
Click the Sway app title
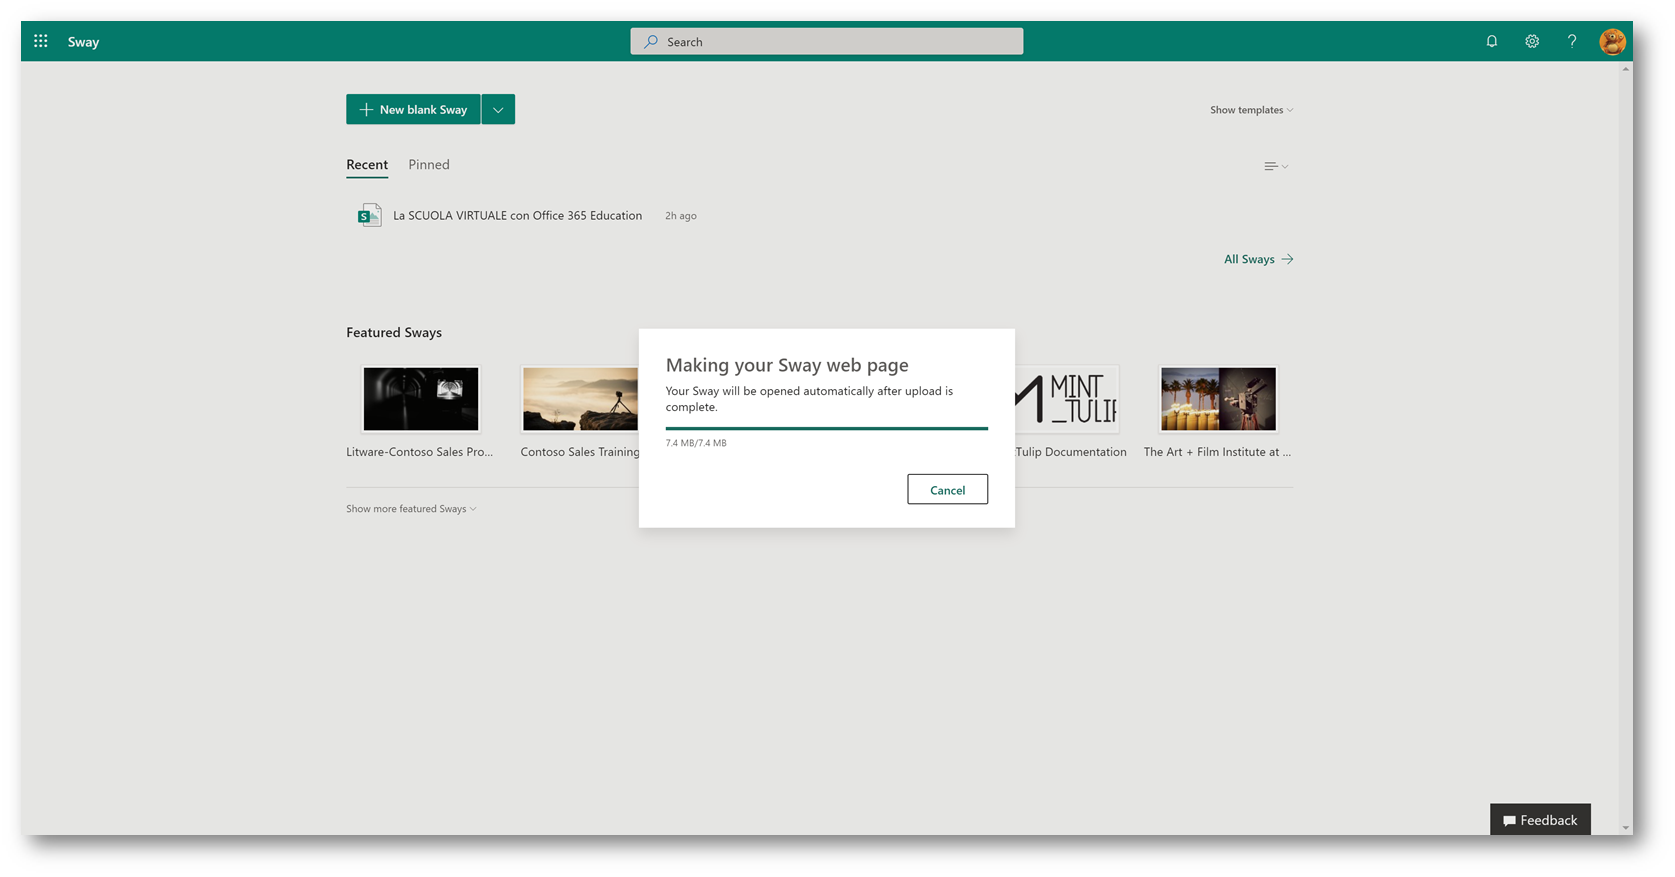[83, 42]
